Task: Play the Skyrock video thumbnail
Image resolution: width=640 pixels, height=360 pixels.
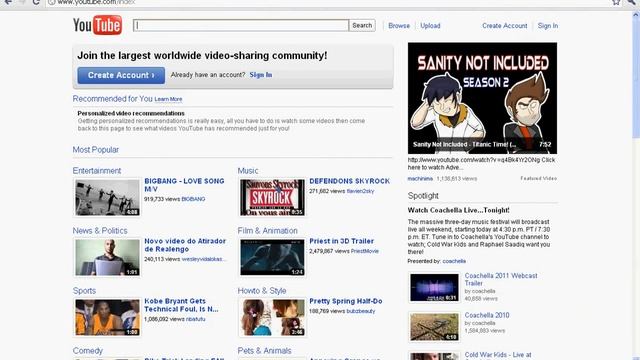Action: pos(272,198)
